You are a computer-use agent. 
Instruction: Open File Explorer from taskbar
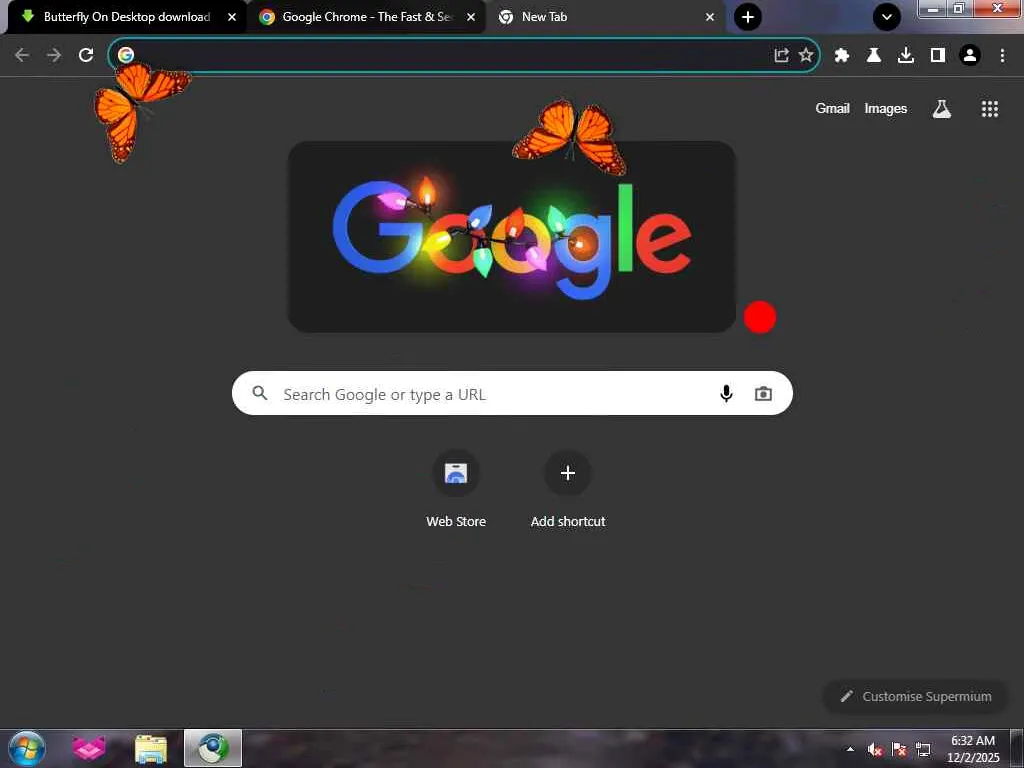coord(151,748)
